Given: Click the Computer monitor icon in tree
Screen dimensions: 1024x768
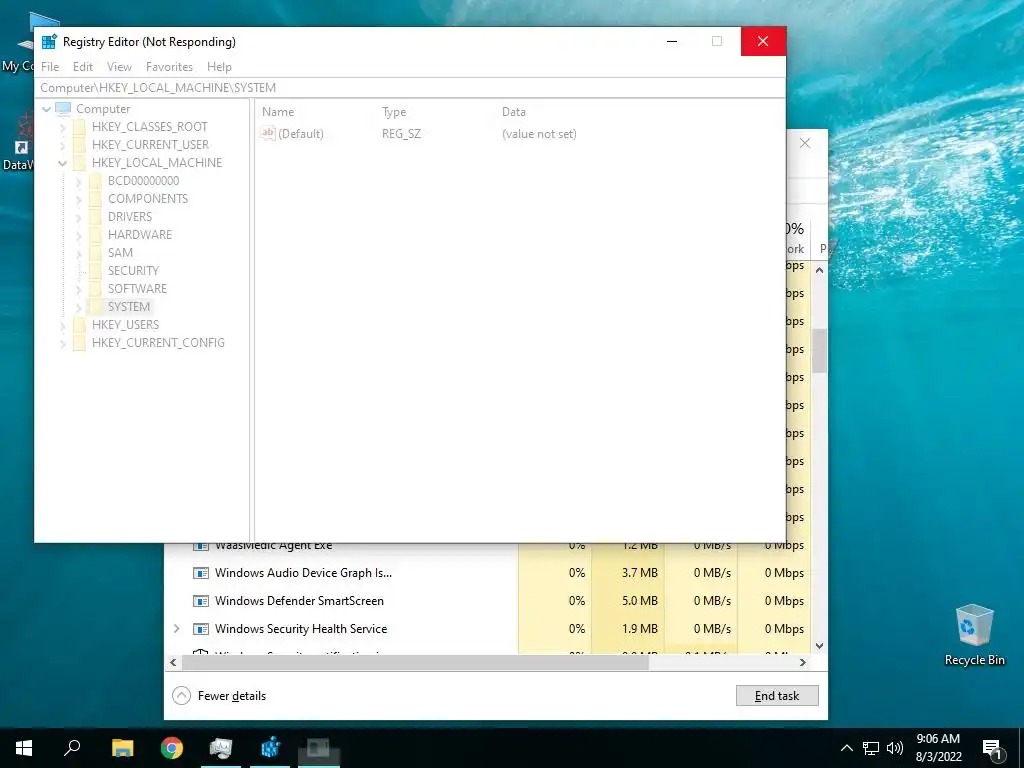Looking at the screenshot, I should pos(63,108).
